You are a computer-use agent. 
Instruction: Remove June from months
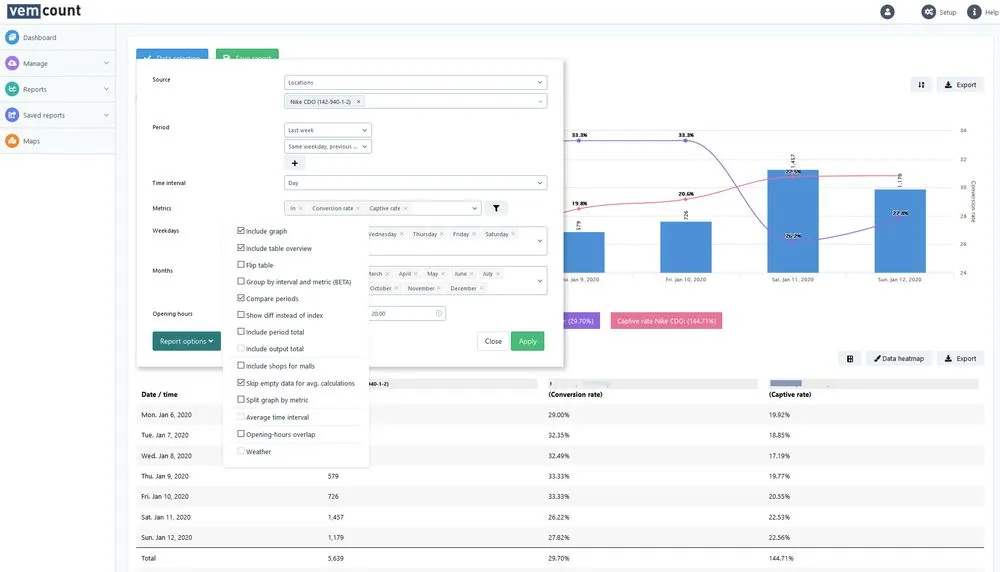[x=472, y=274]
